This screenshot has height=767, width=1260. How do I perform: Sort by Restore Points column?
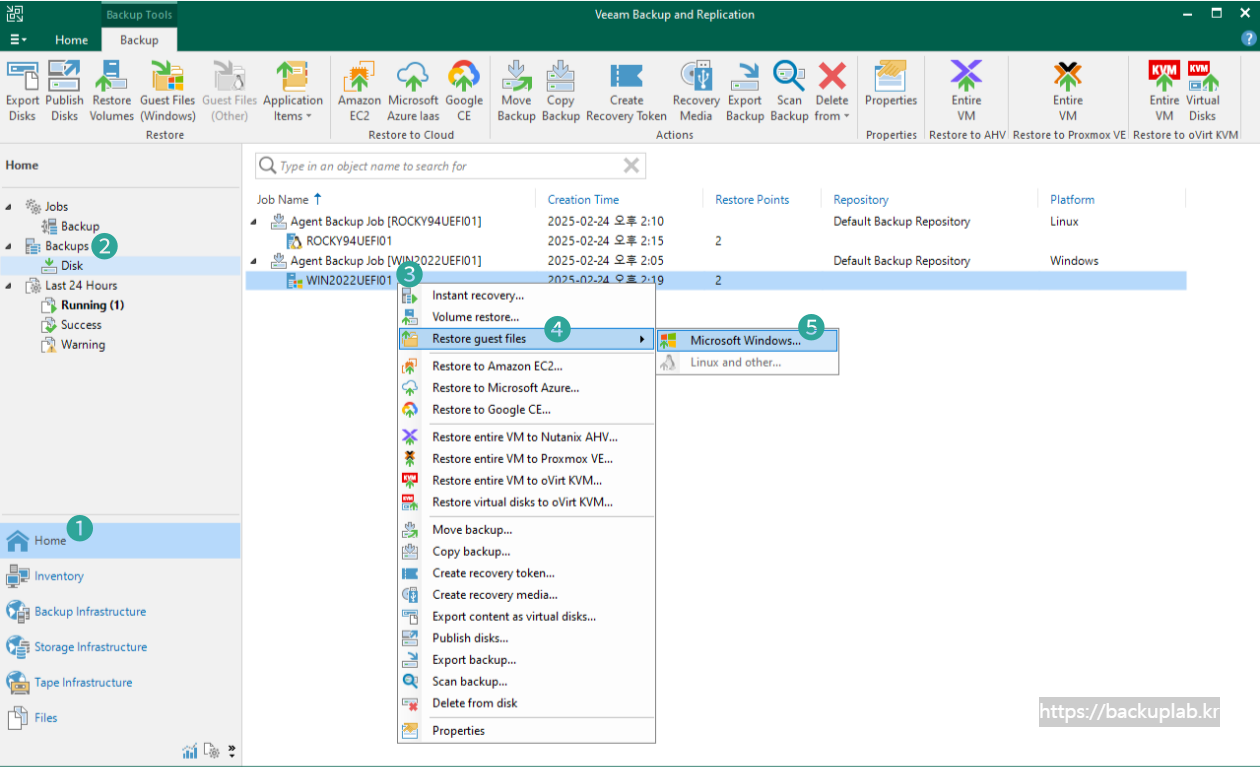click(x=752, y=200)
